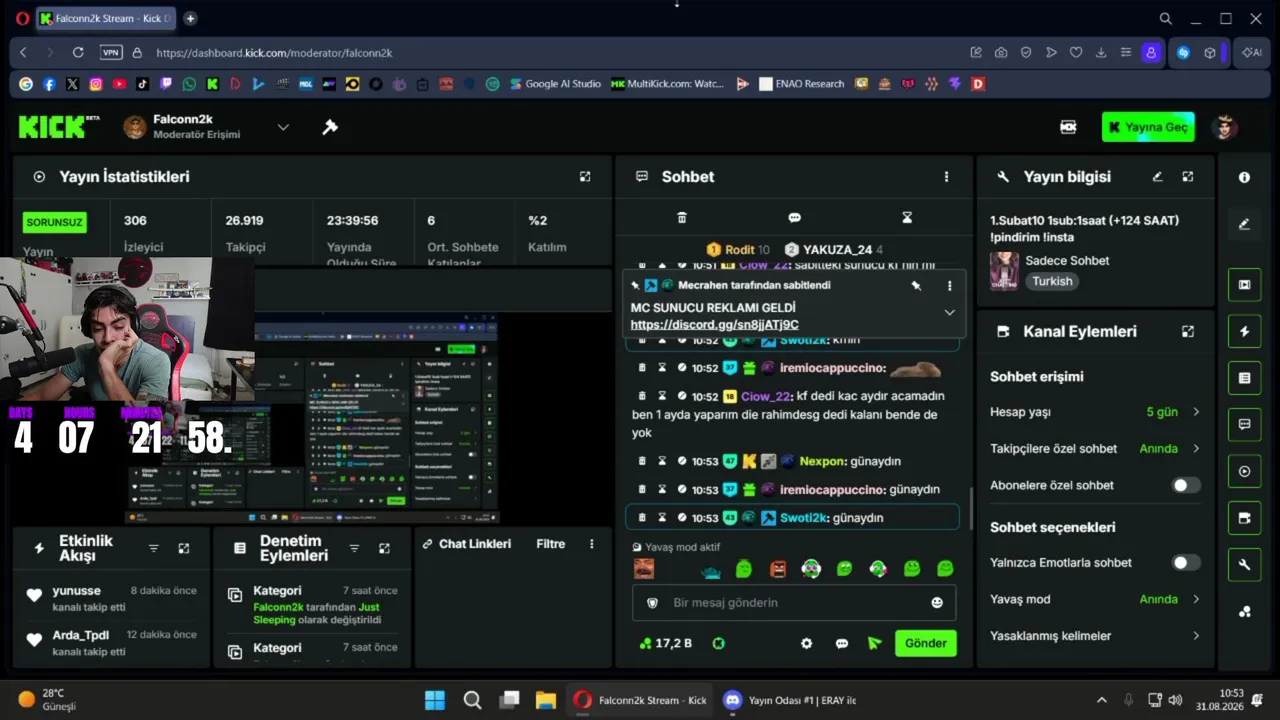The height and width of the screenshot is (720, 1280).
Task: Open File Explorer from the taskbar
Action: (545, 700)
